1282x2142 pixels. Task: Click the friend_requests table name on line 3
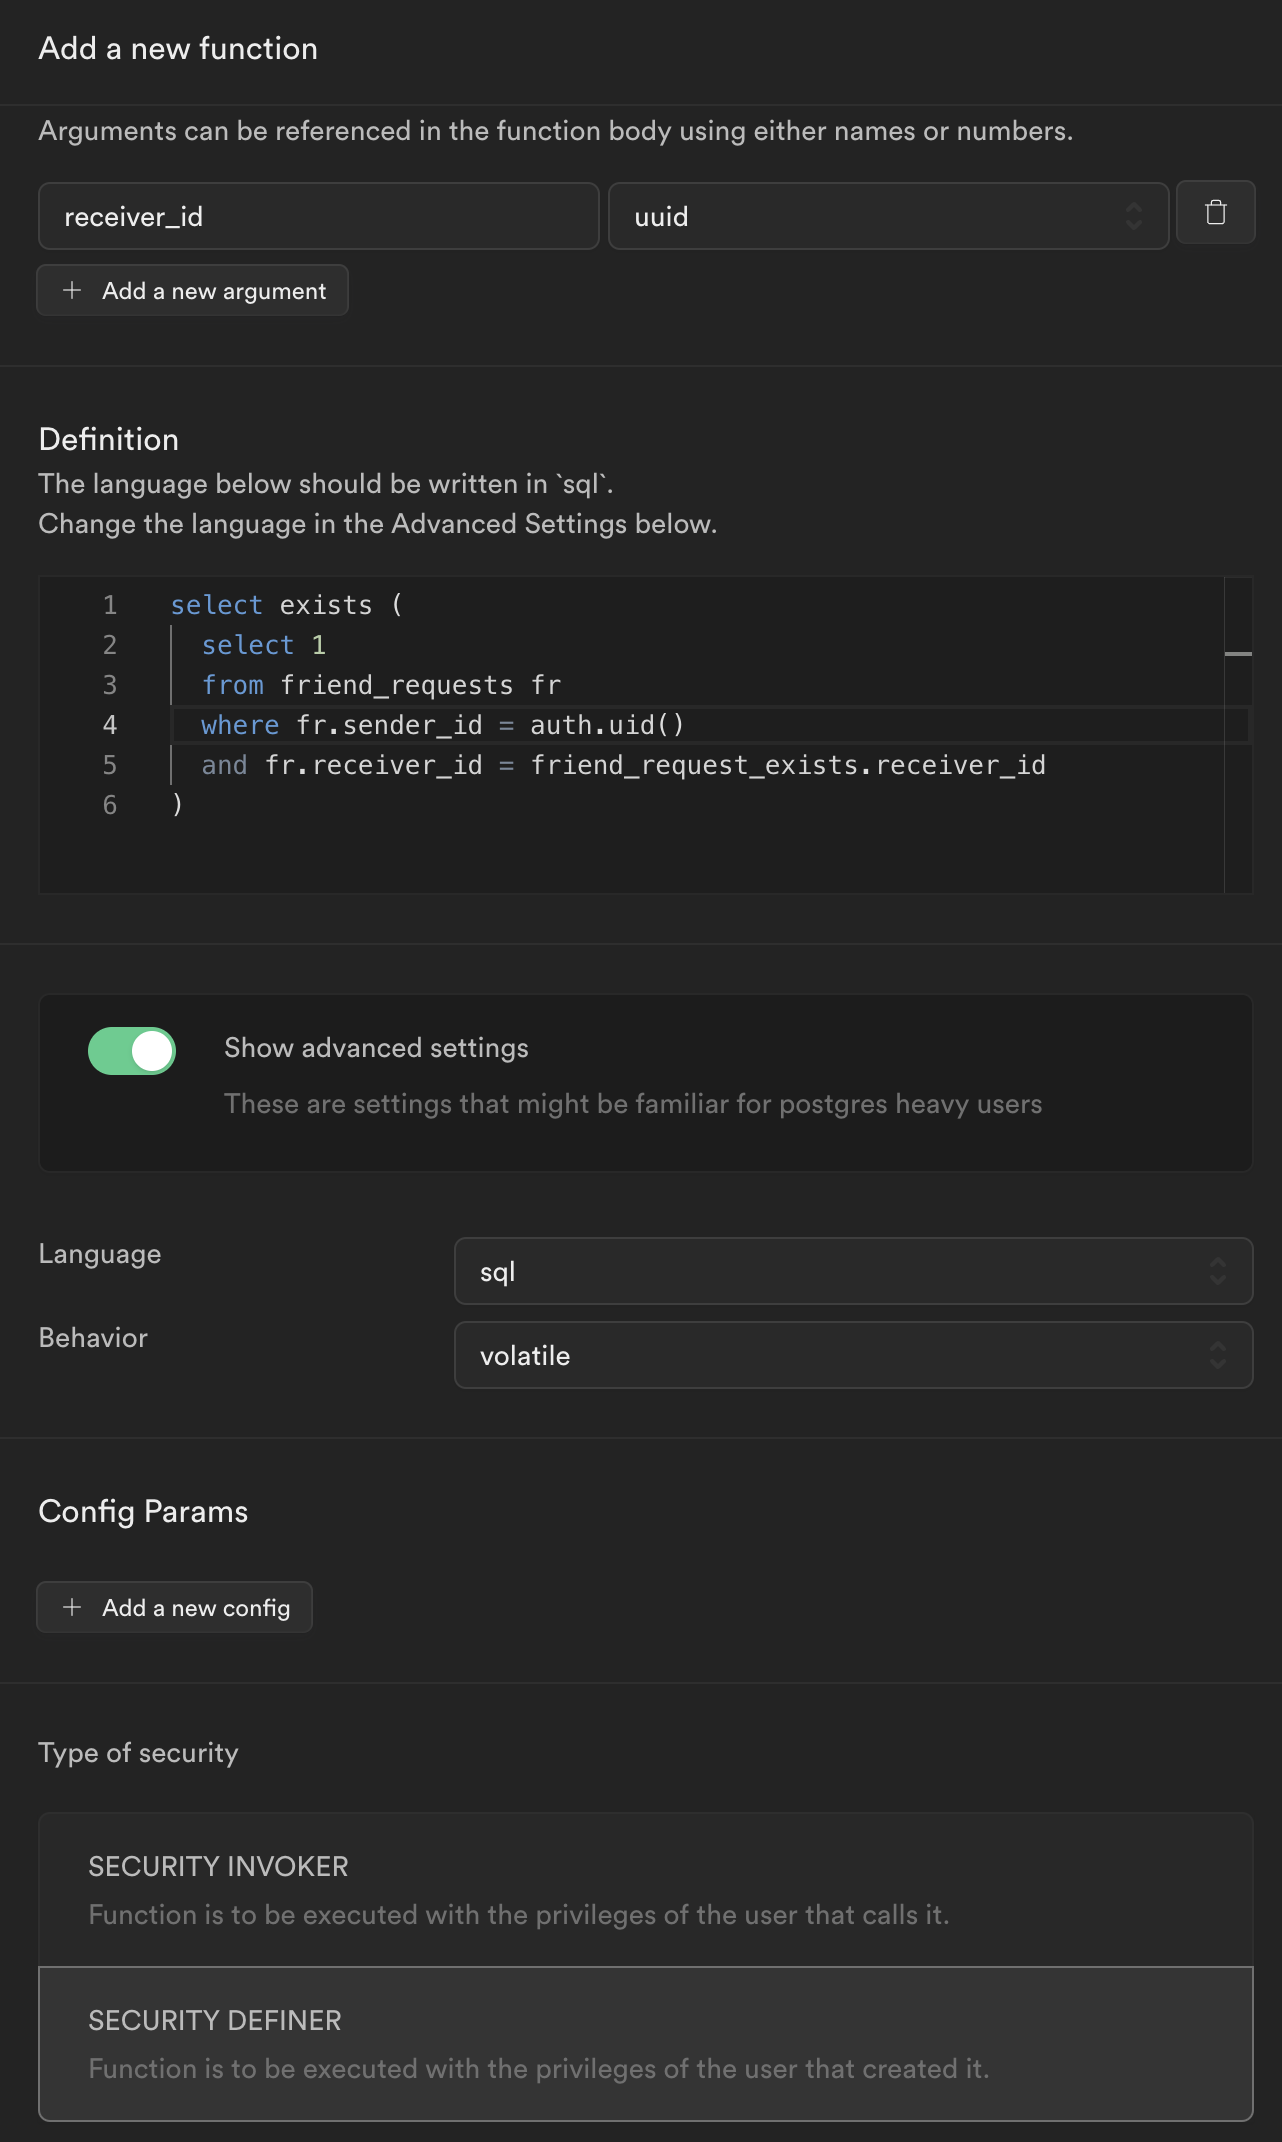coord(395,684)
